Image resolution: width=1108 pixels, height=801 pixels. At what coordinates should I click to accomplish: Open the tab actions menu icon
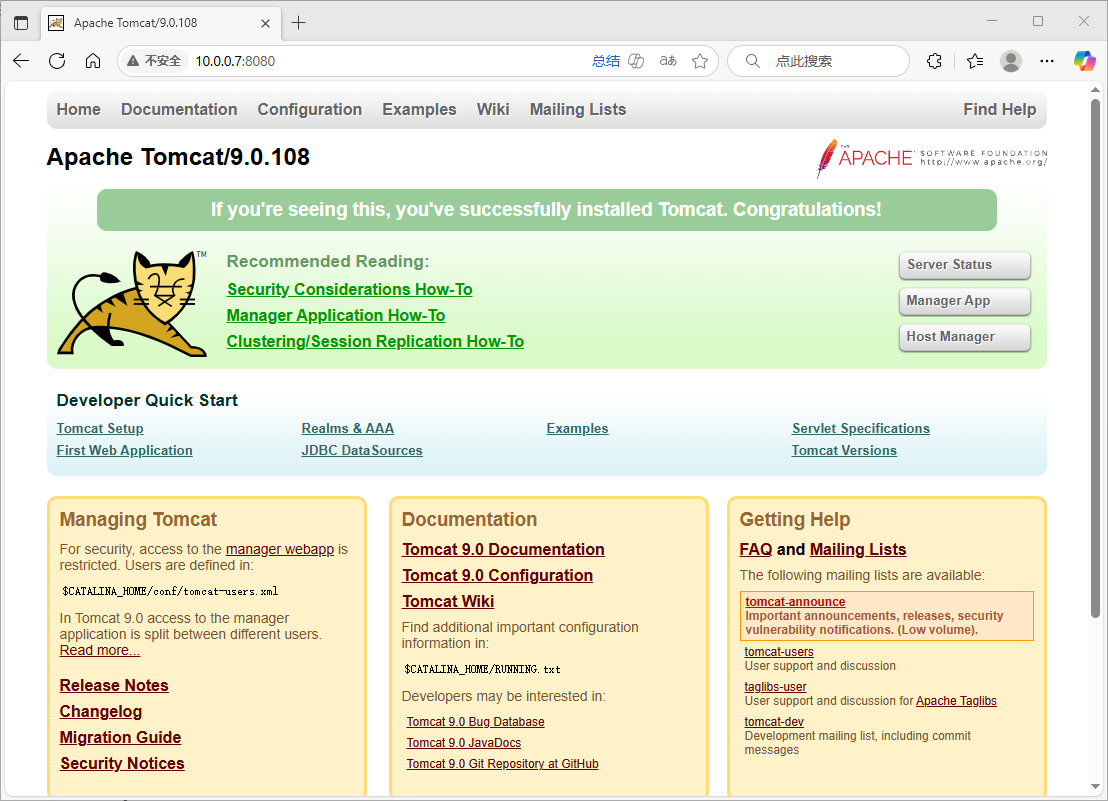tap(21, 23)
